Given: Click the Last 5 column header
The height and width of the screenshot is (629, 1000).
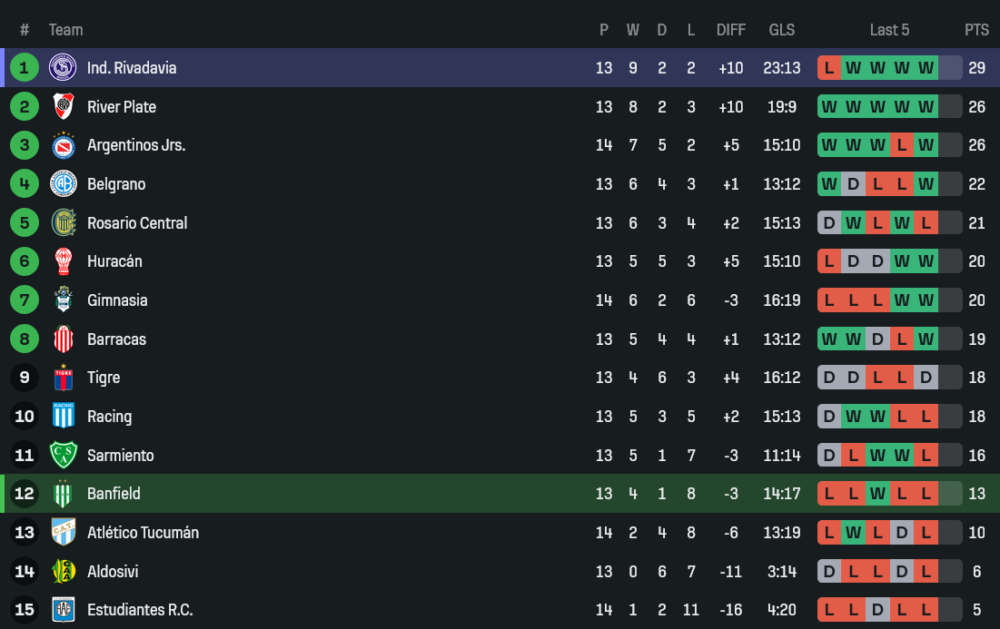Looking at the screenshot, I should pyautogui.click(x=889, y=30).
